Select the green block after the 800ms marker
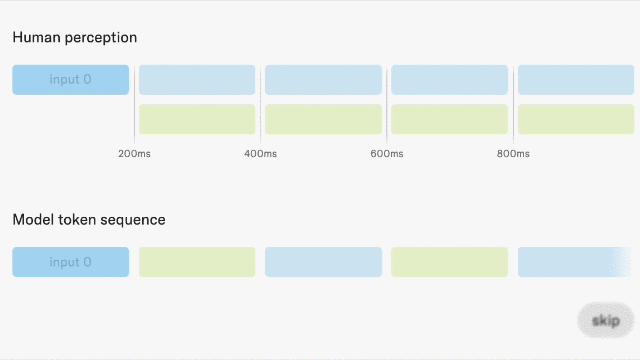This screenshot has width=640, height=360. 576,119
